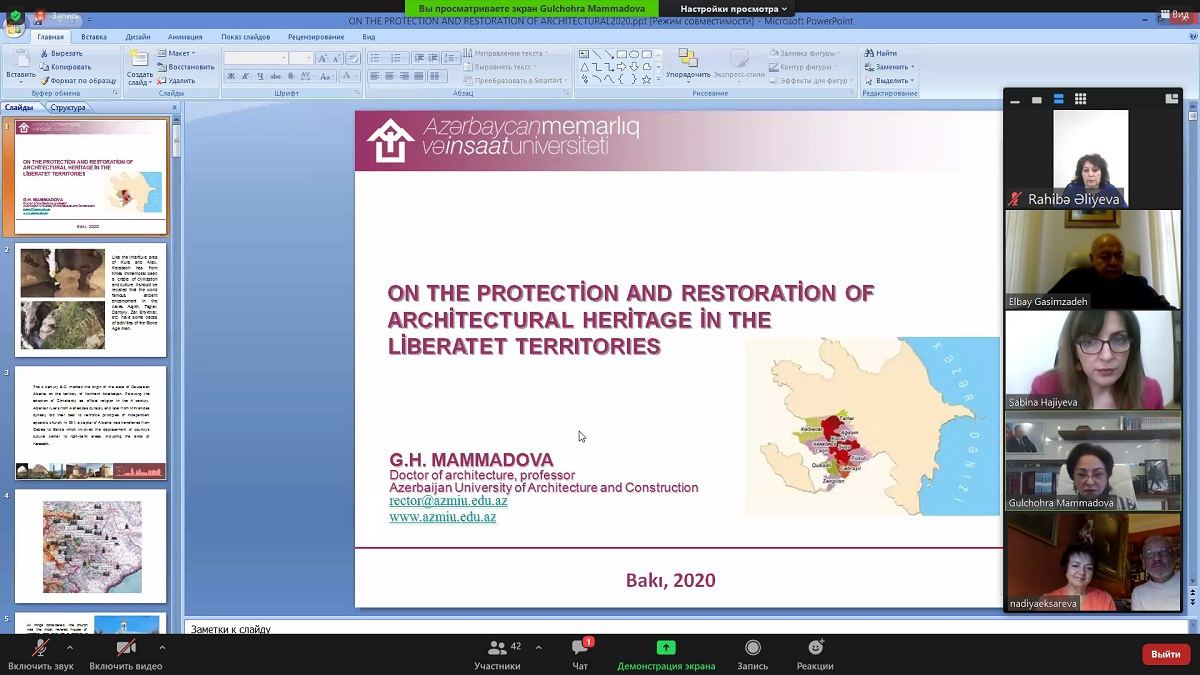Screen dimensions: 1200x675
Task: Open Реакции reactions menu
Action: pyautogui.click(x=815, y=655)
